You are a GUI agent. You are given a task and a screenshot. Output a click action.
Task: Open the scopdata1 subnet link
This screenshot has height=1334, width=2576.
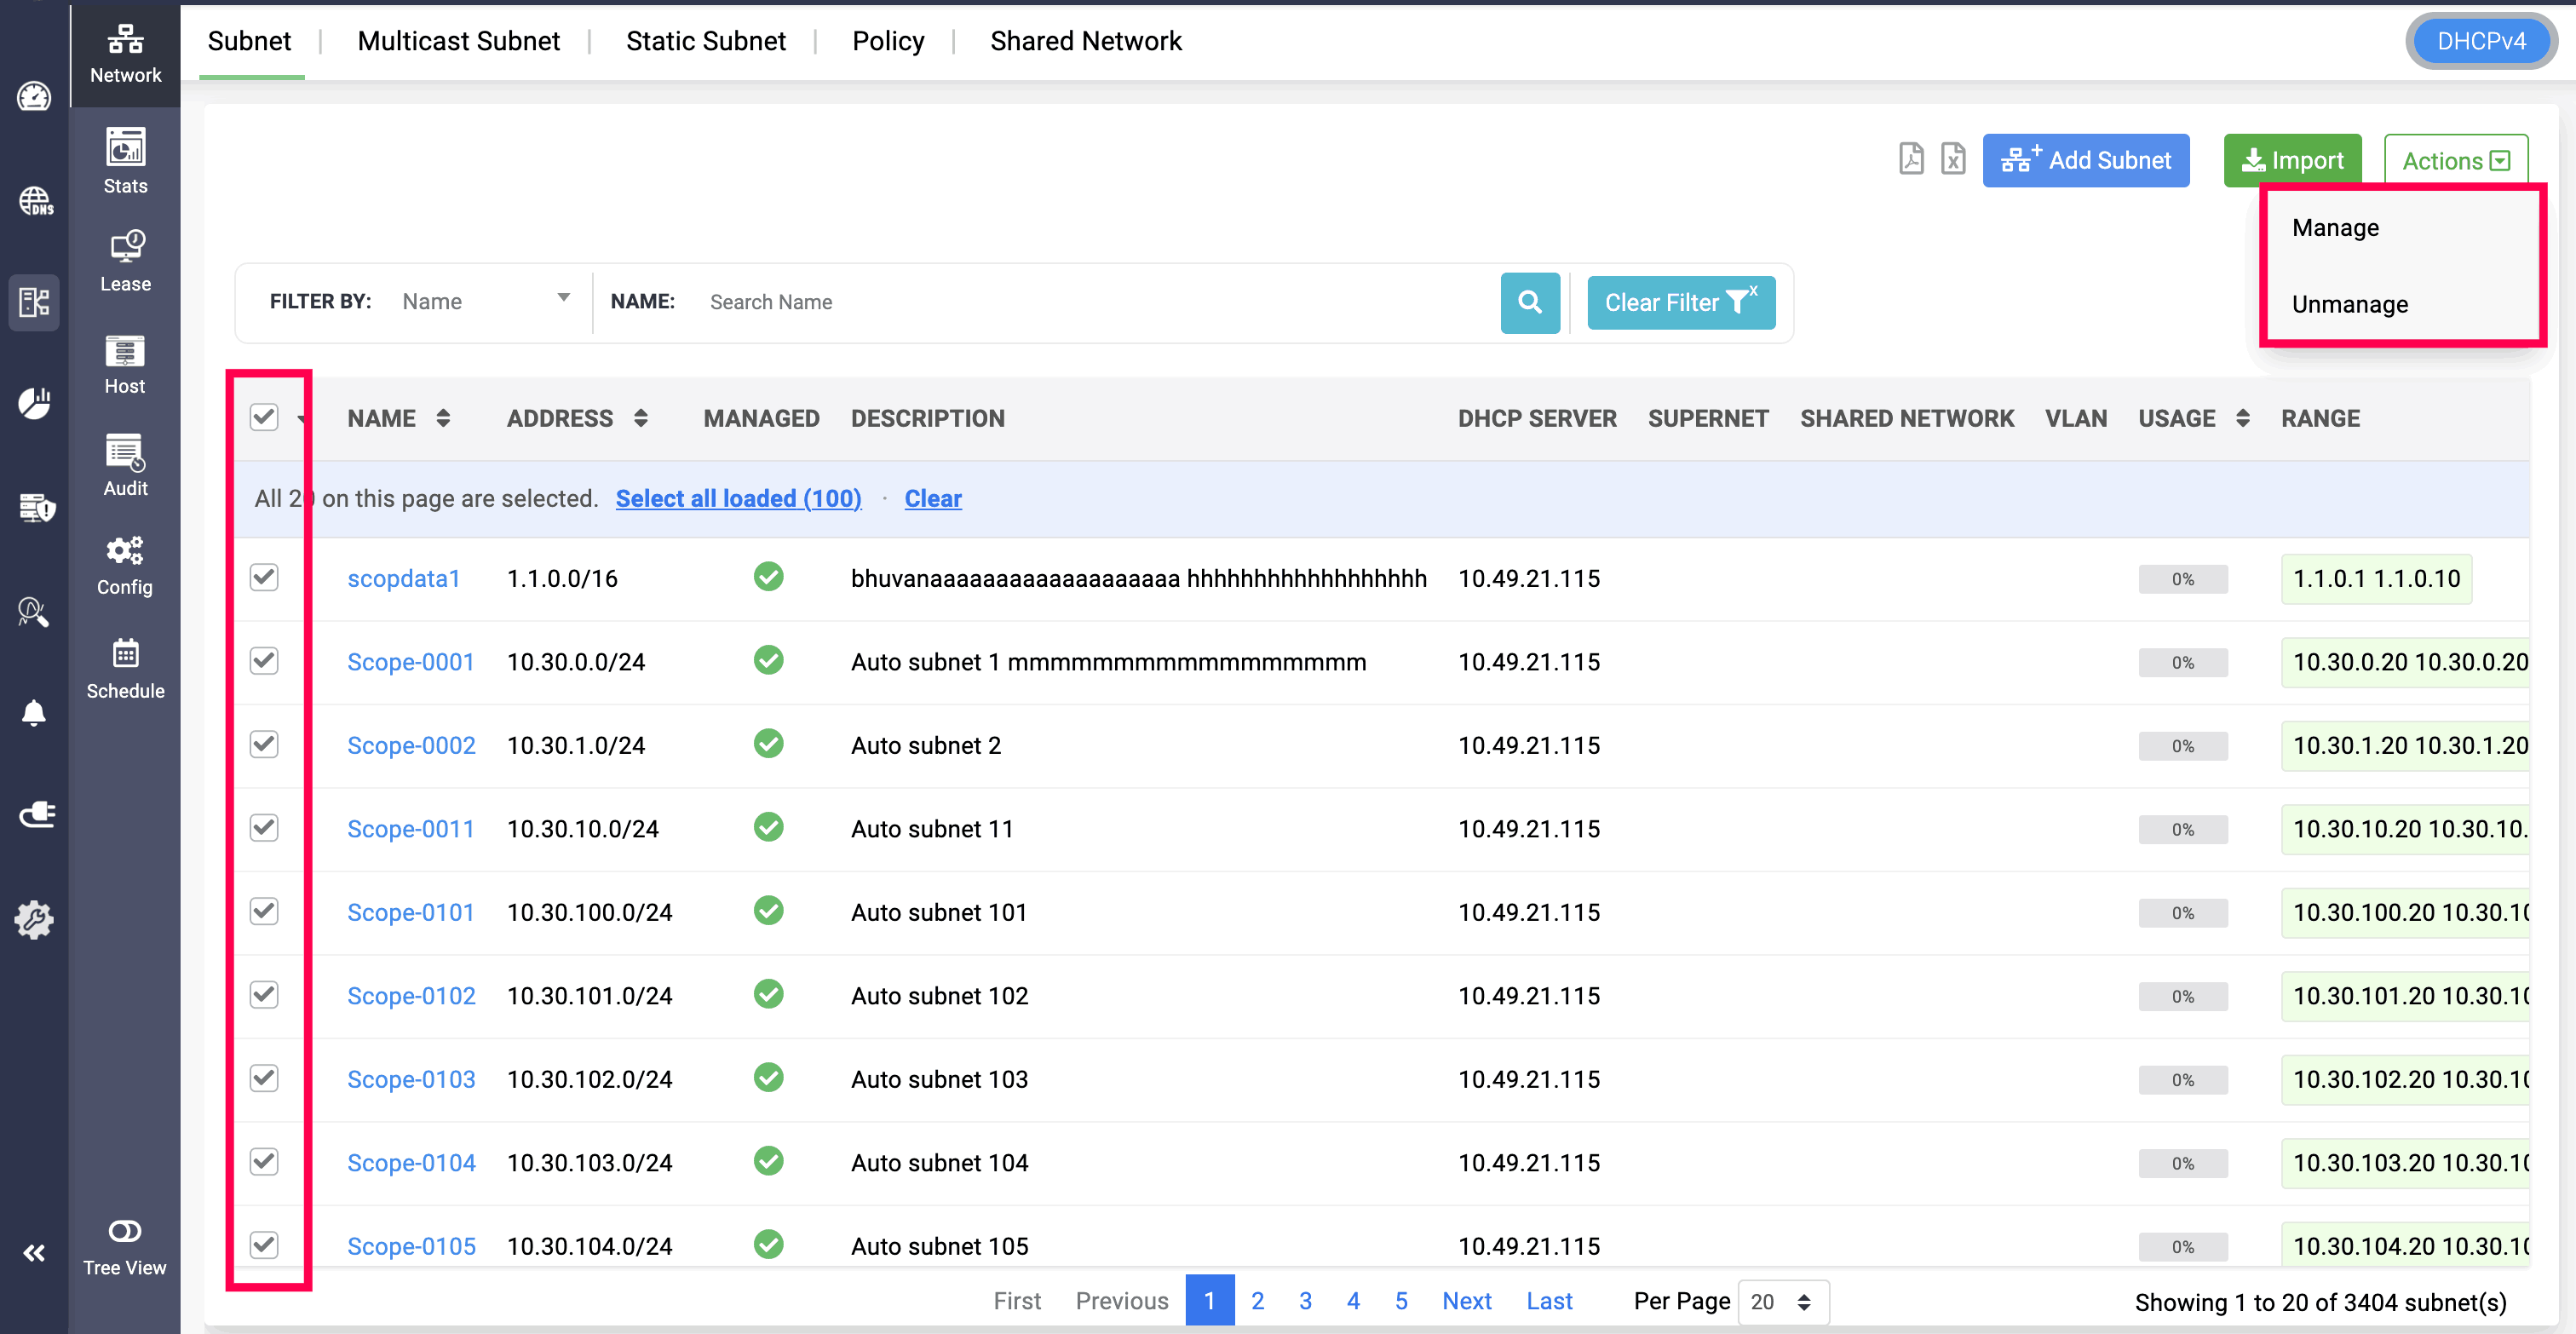tap(403, 578)
